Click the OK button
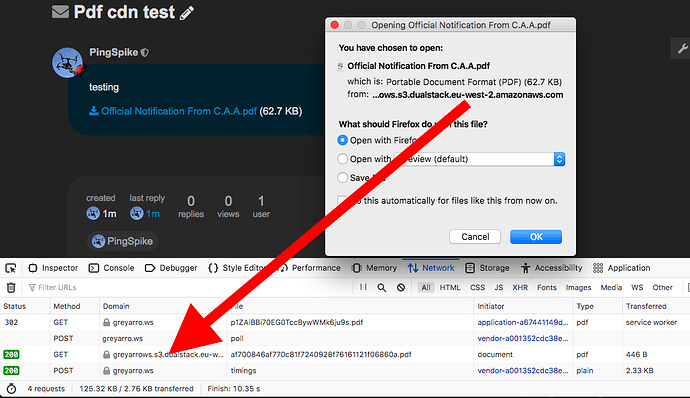This screenshot has width=690, height=398. [536, 237]
